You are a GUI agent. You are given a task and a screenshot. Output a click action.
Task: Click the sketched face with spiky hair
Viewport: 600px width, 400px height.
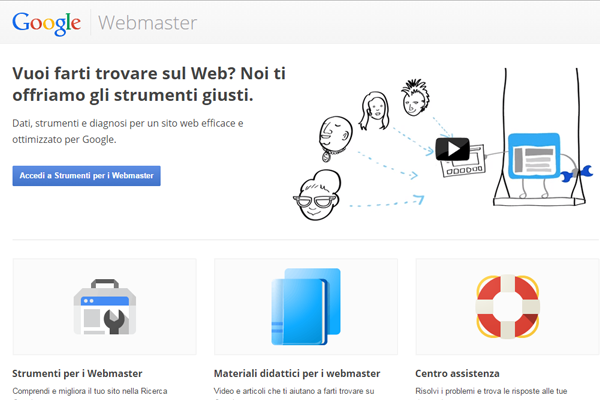coord(415,98)
